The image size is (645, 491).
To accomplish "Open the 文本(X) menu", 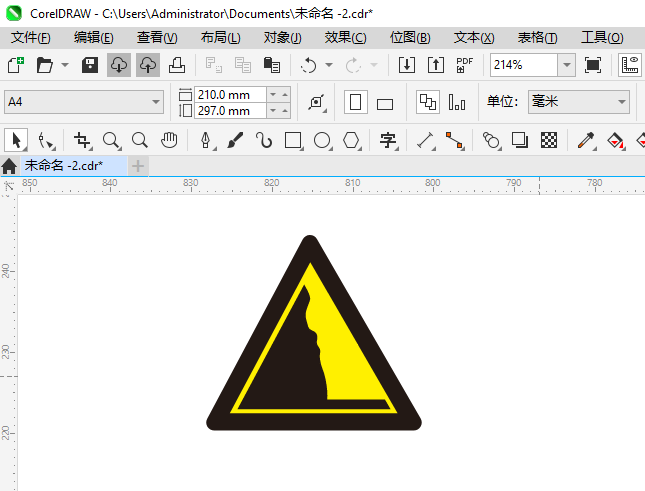I will point(474,37).
